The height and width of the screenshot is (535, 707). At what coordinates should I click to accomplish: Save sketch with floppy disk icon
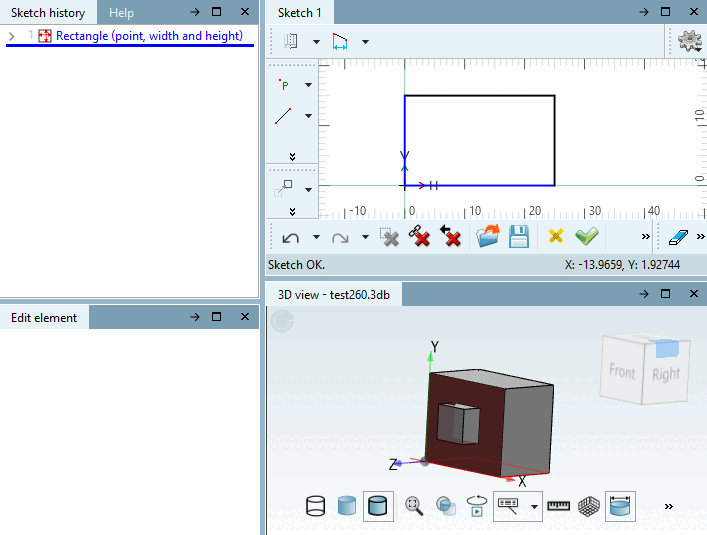point(519,236)
